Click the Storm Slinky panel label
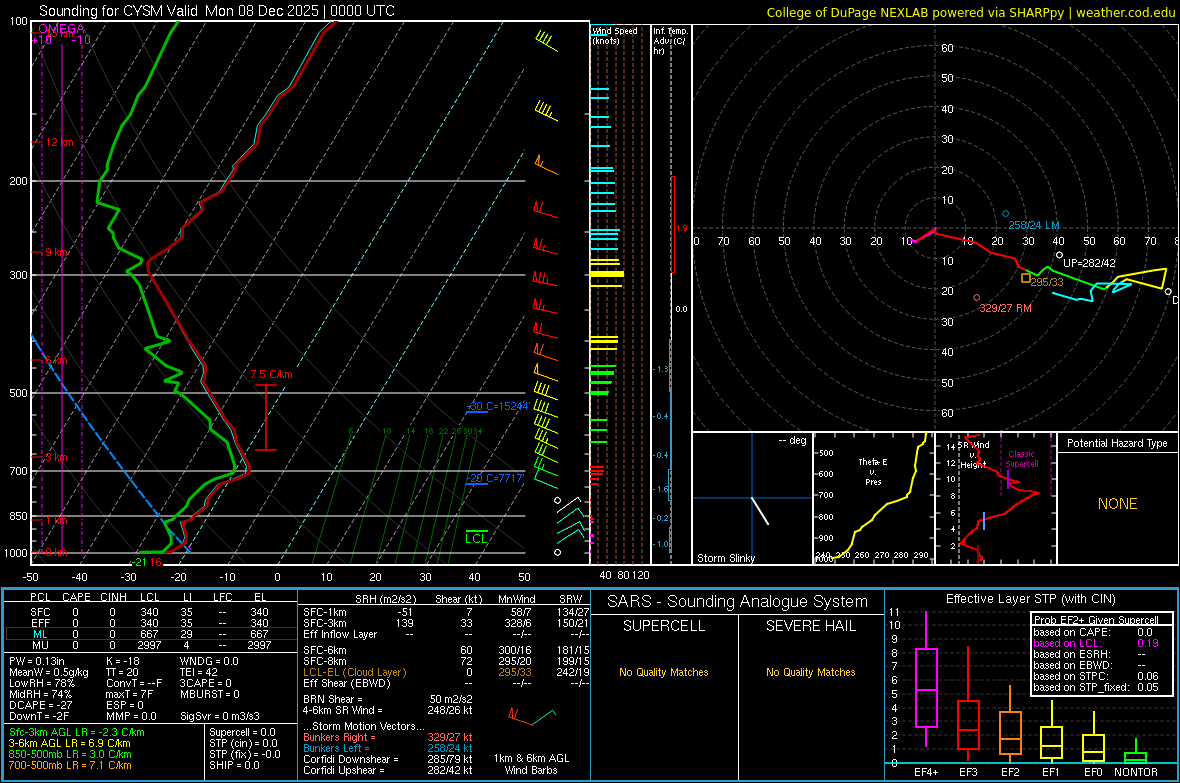 pyautogui.click(x=725, y=558)
